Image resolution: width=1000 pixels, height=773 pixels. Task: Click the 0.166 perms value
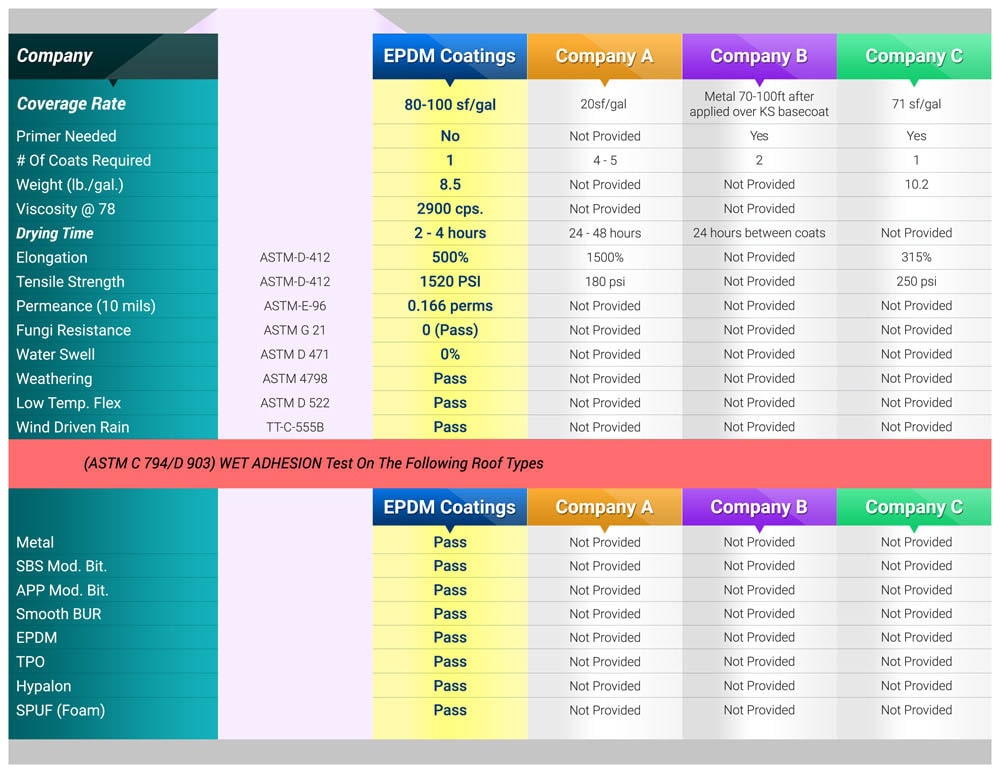click(x=450, y=306)
